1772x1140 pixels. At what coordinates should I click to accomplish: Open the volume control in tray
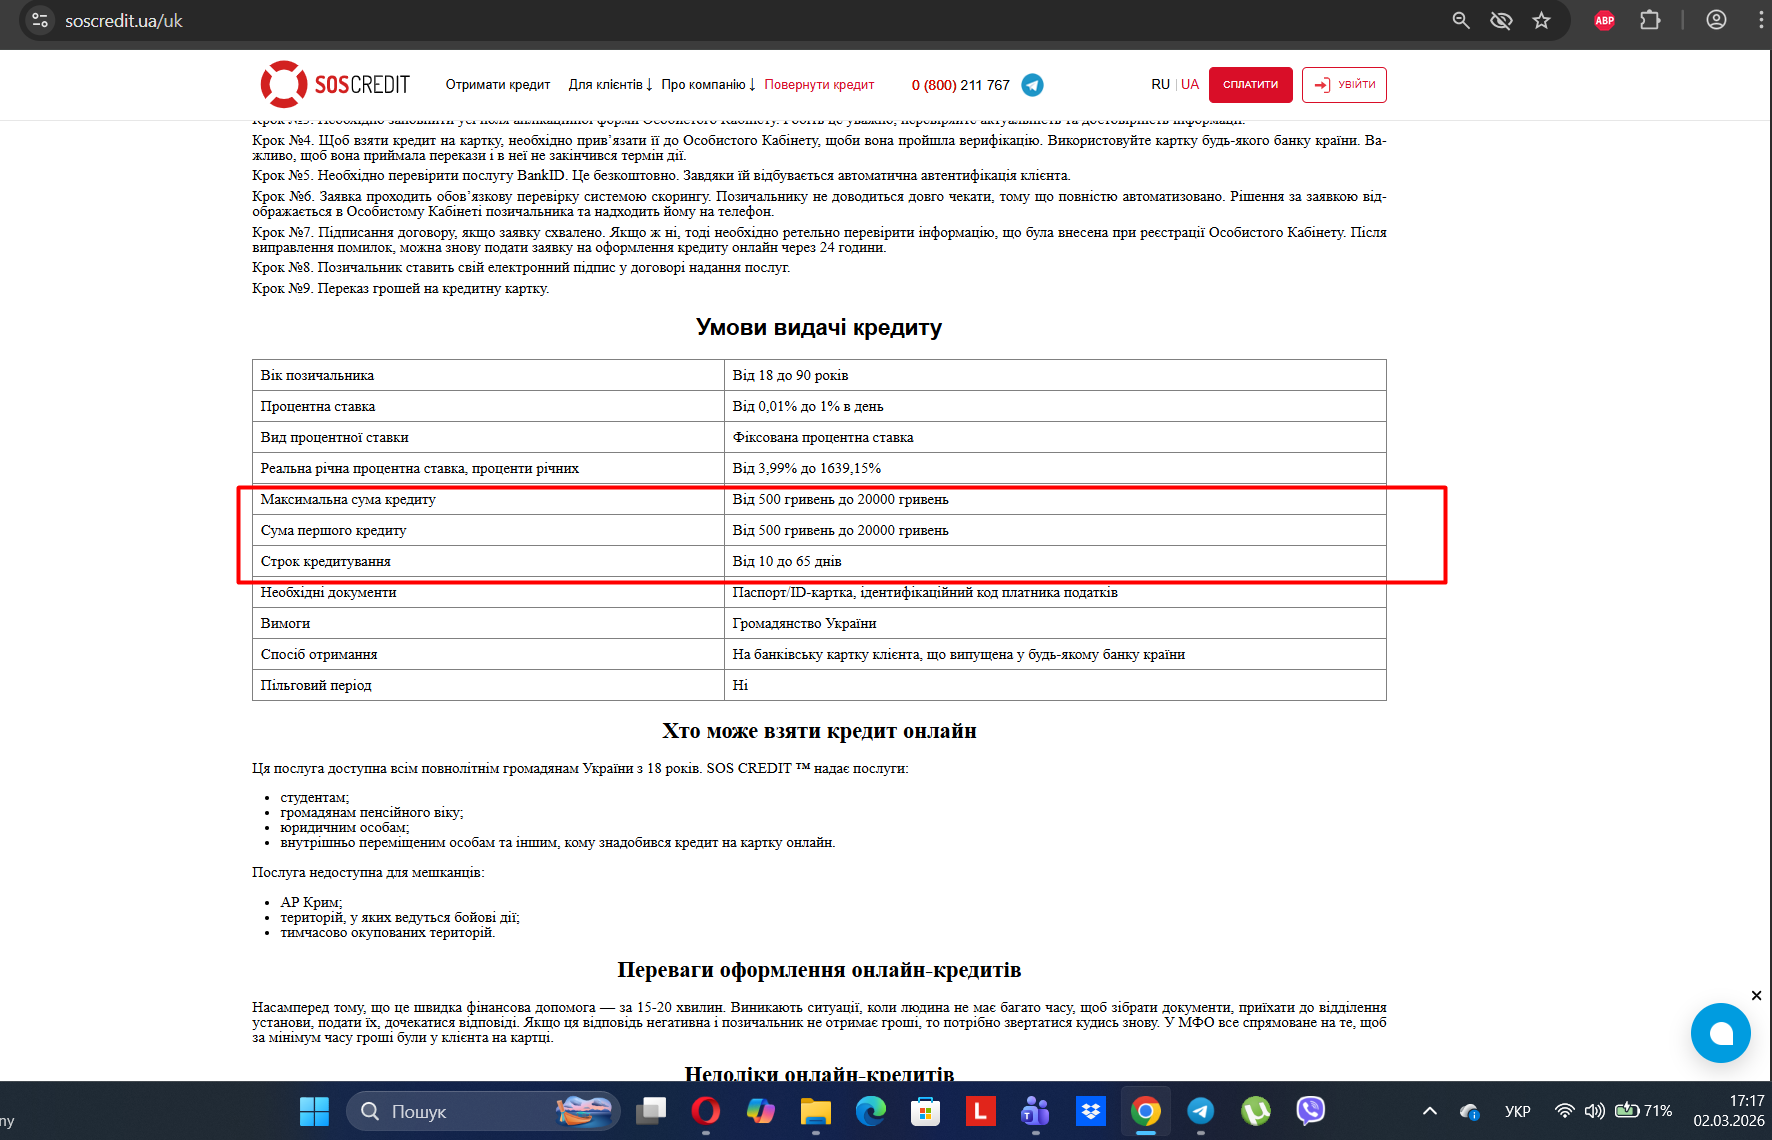click(x=1595, y=1111)
